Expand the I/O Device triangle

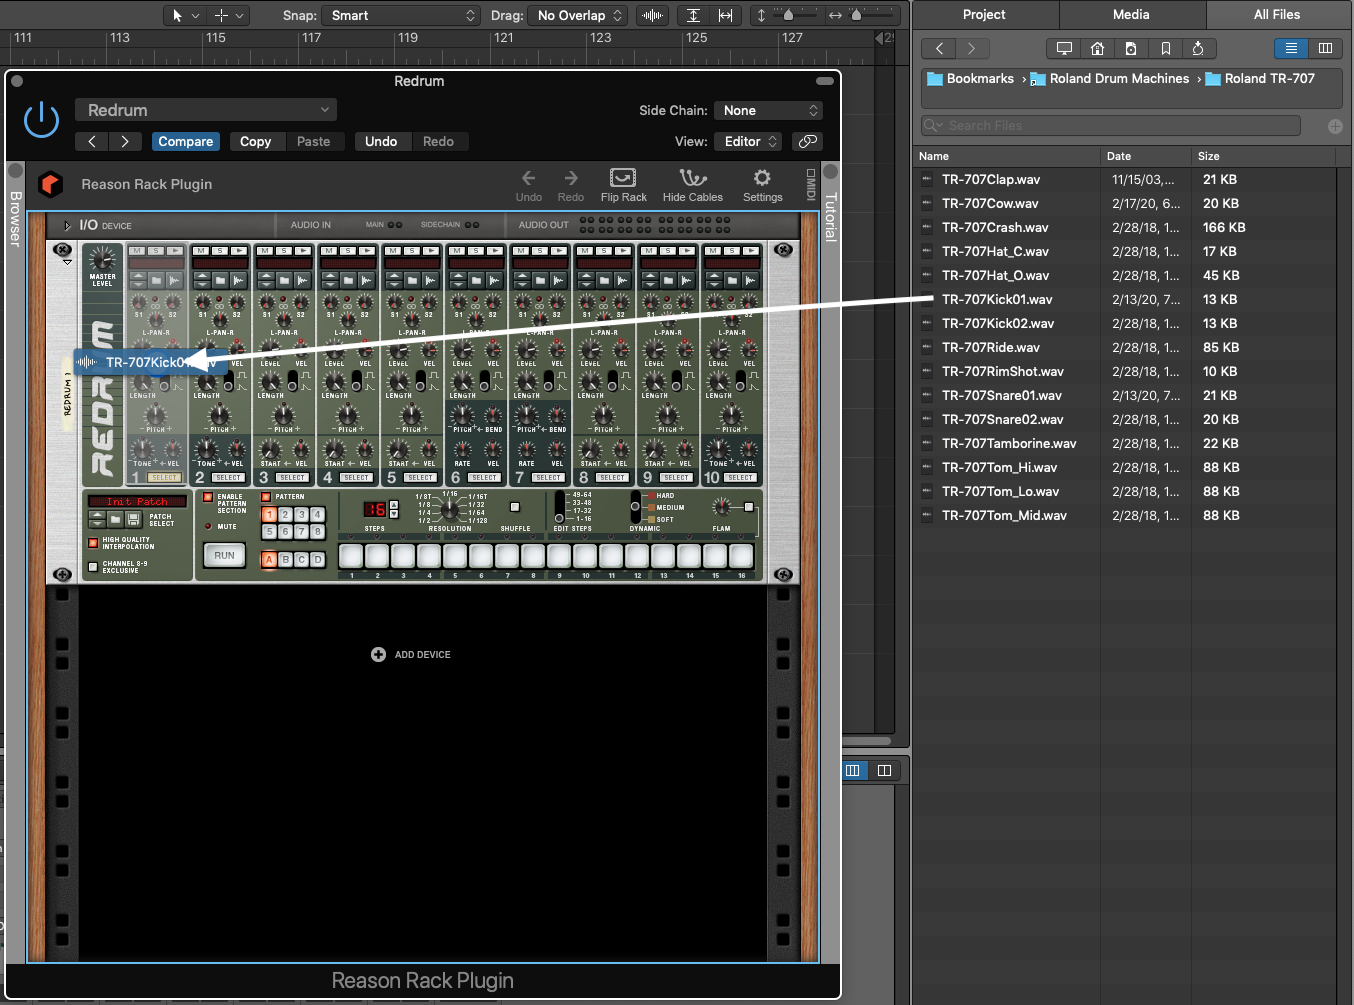click(68, 225)
